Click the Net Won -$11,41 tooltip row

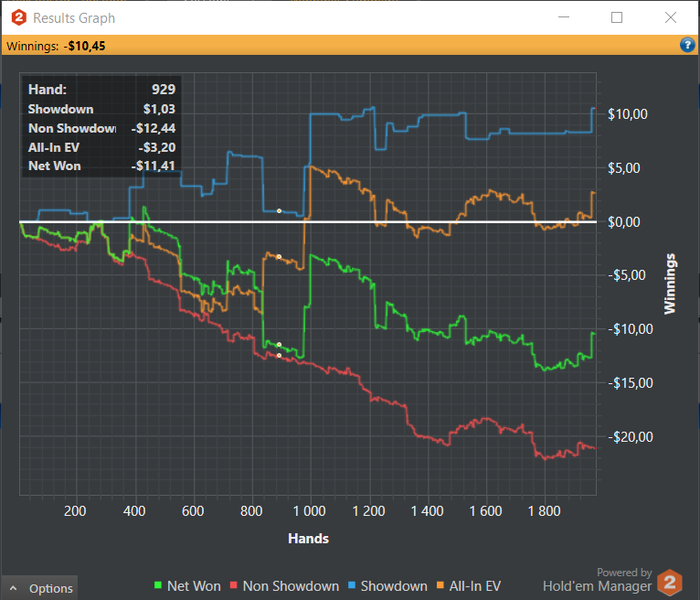[x=102, y=166]
